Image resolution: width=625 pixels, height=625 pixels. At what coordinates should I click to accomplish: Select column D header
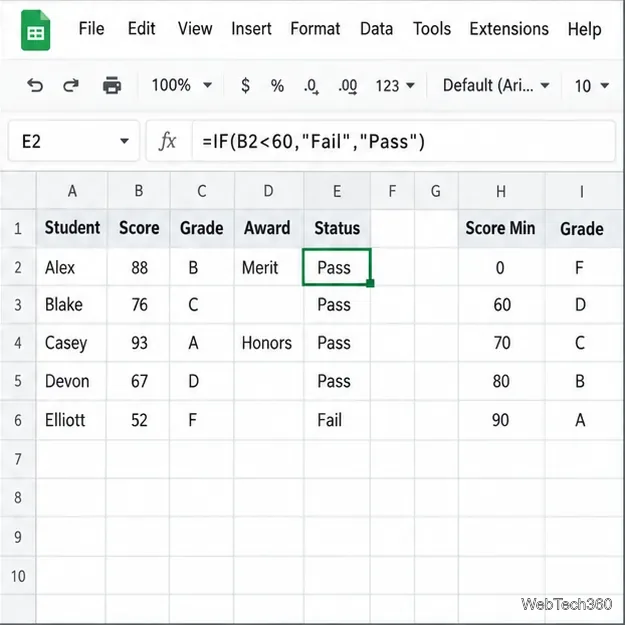coord(269,191)
